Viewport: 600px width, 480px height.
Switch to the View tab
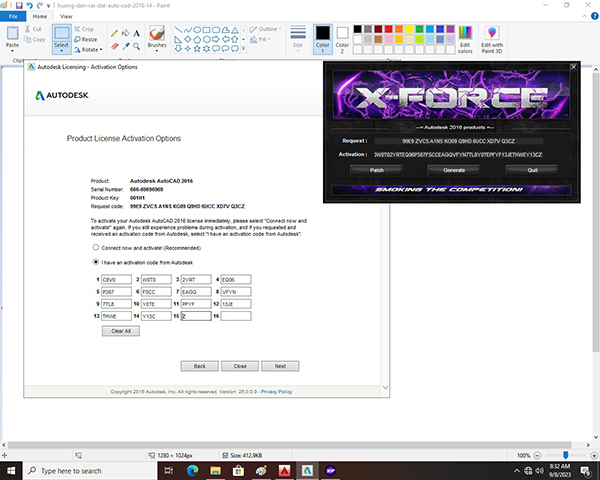[x=66, y=16]
